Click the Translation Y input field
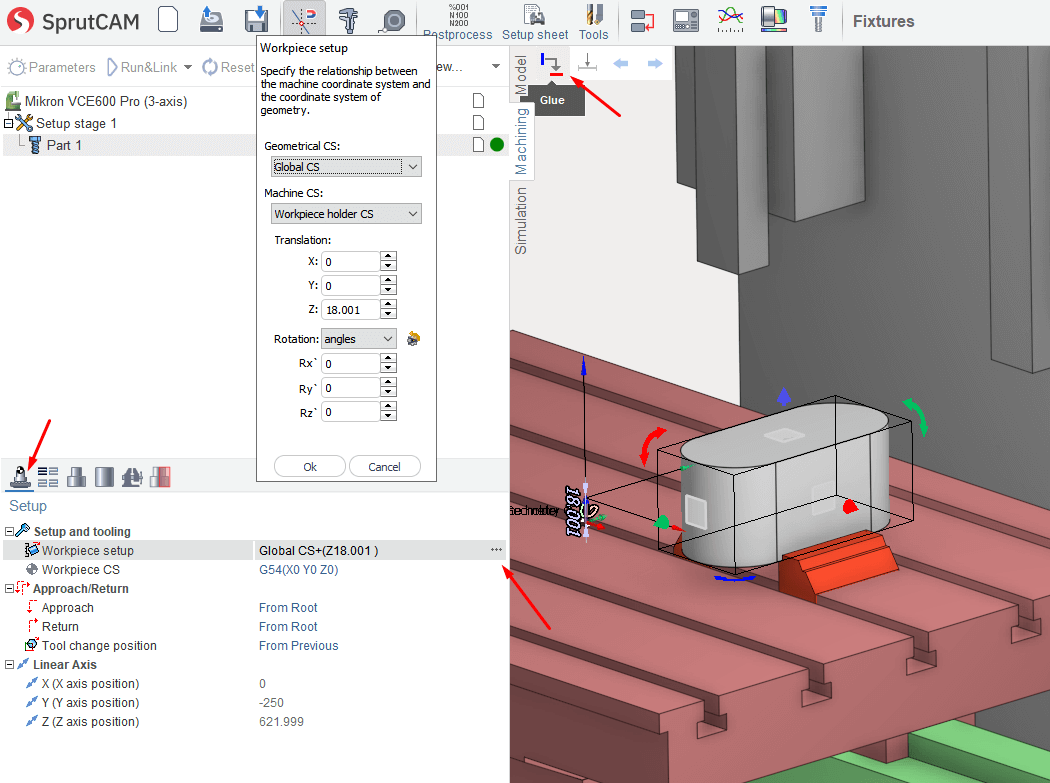 pyautogui.click(x=350, y=286)
